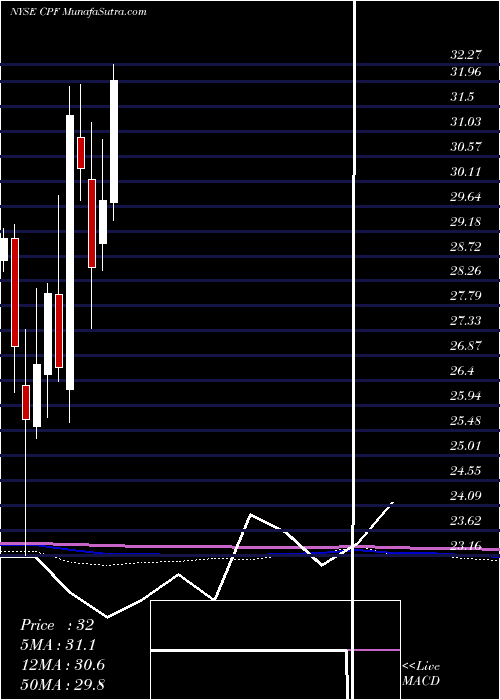Click the 23.16 price axis label
Image resolution: width=500 pixels, height=700 pixels.
466,546
